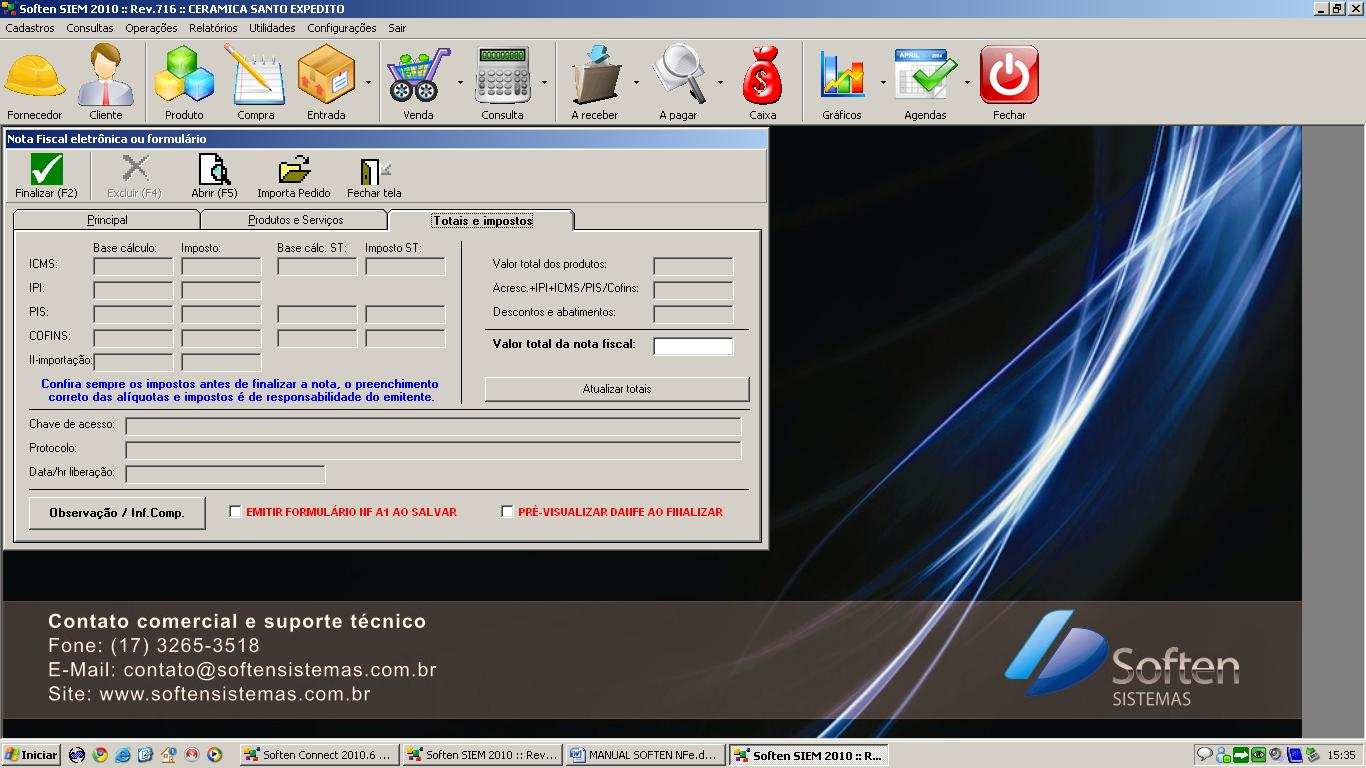Open the Cadastros menu
The width and height of the screenshot is (1366, 768).
pyautogui.click(x=30, y=28)
